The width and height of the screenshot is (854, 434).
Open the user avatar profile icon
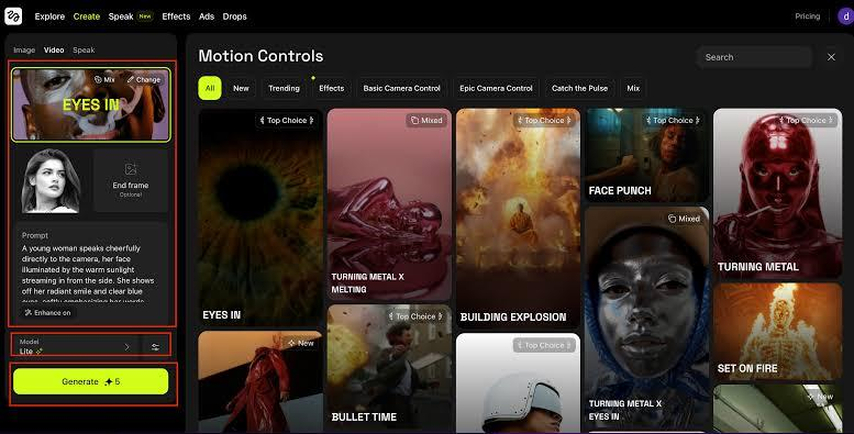846,16
